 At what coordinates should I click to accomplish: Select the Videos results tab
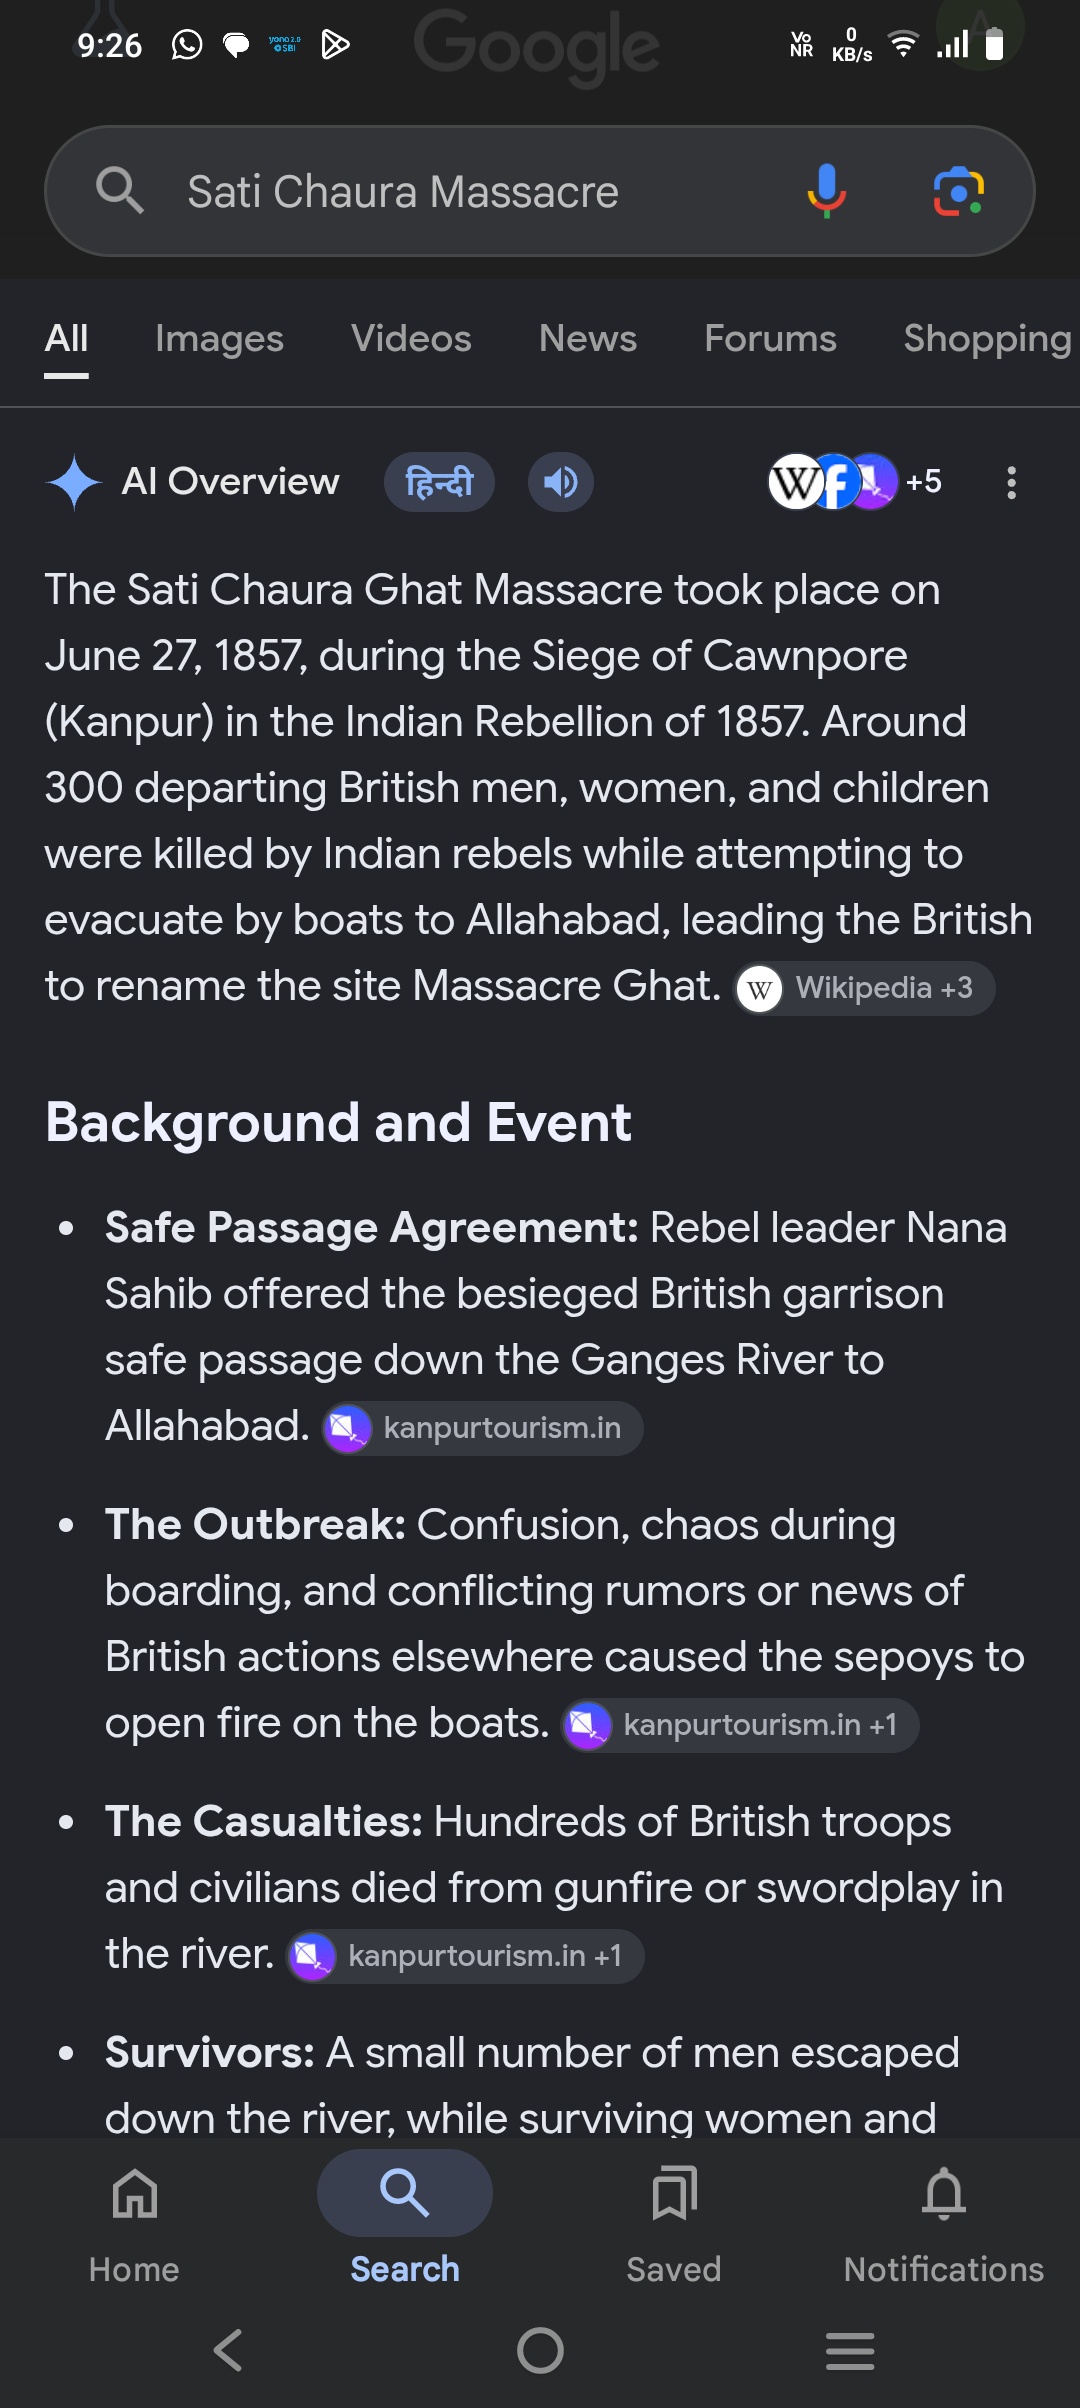point(411,339)
